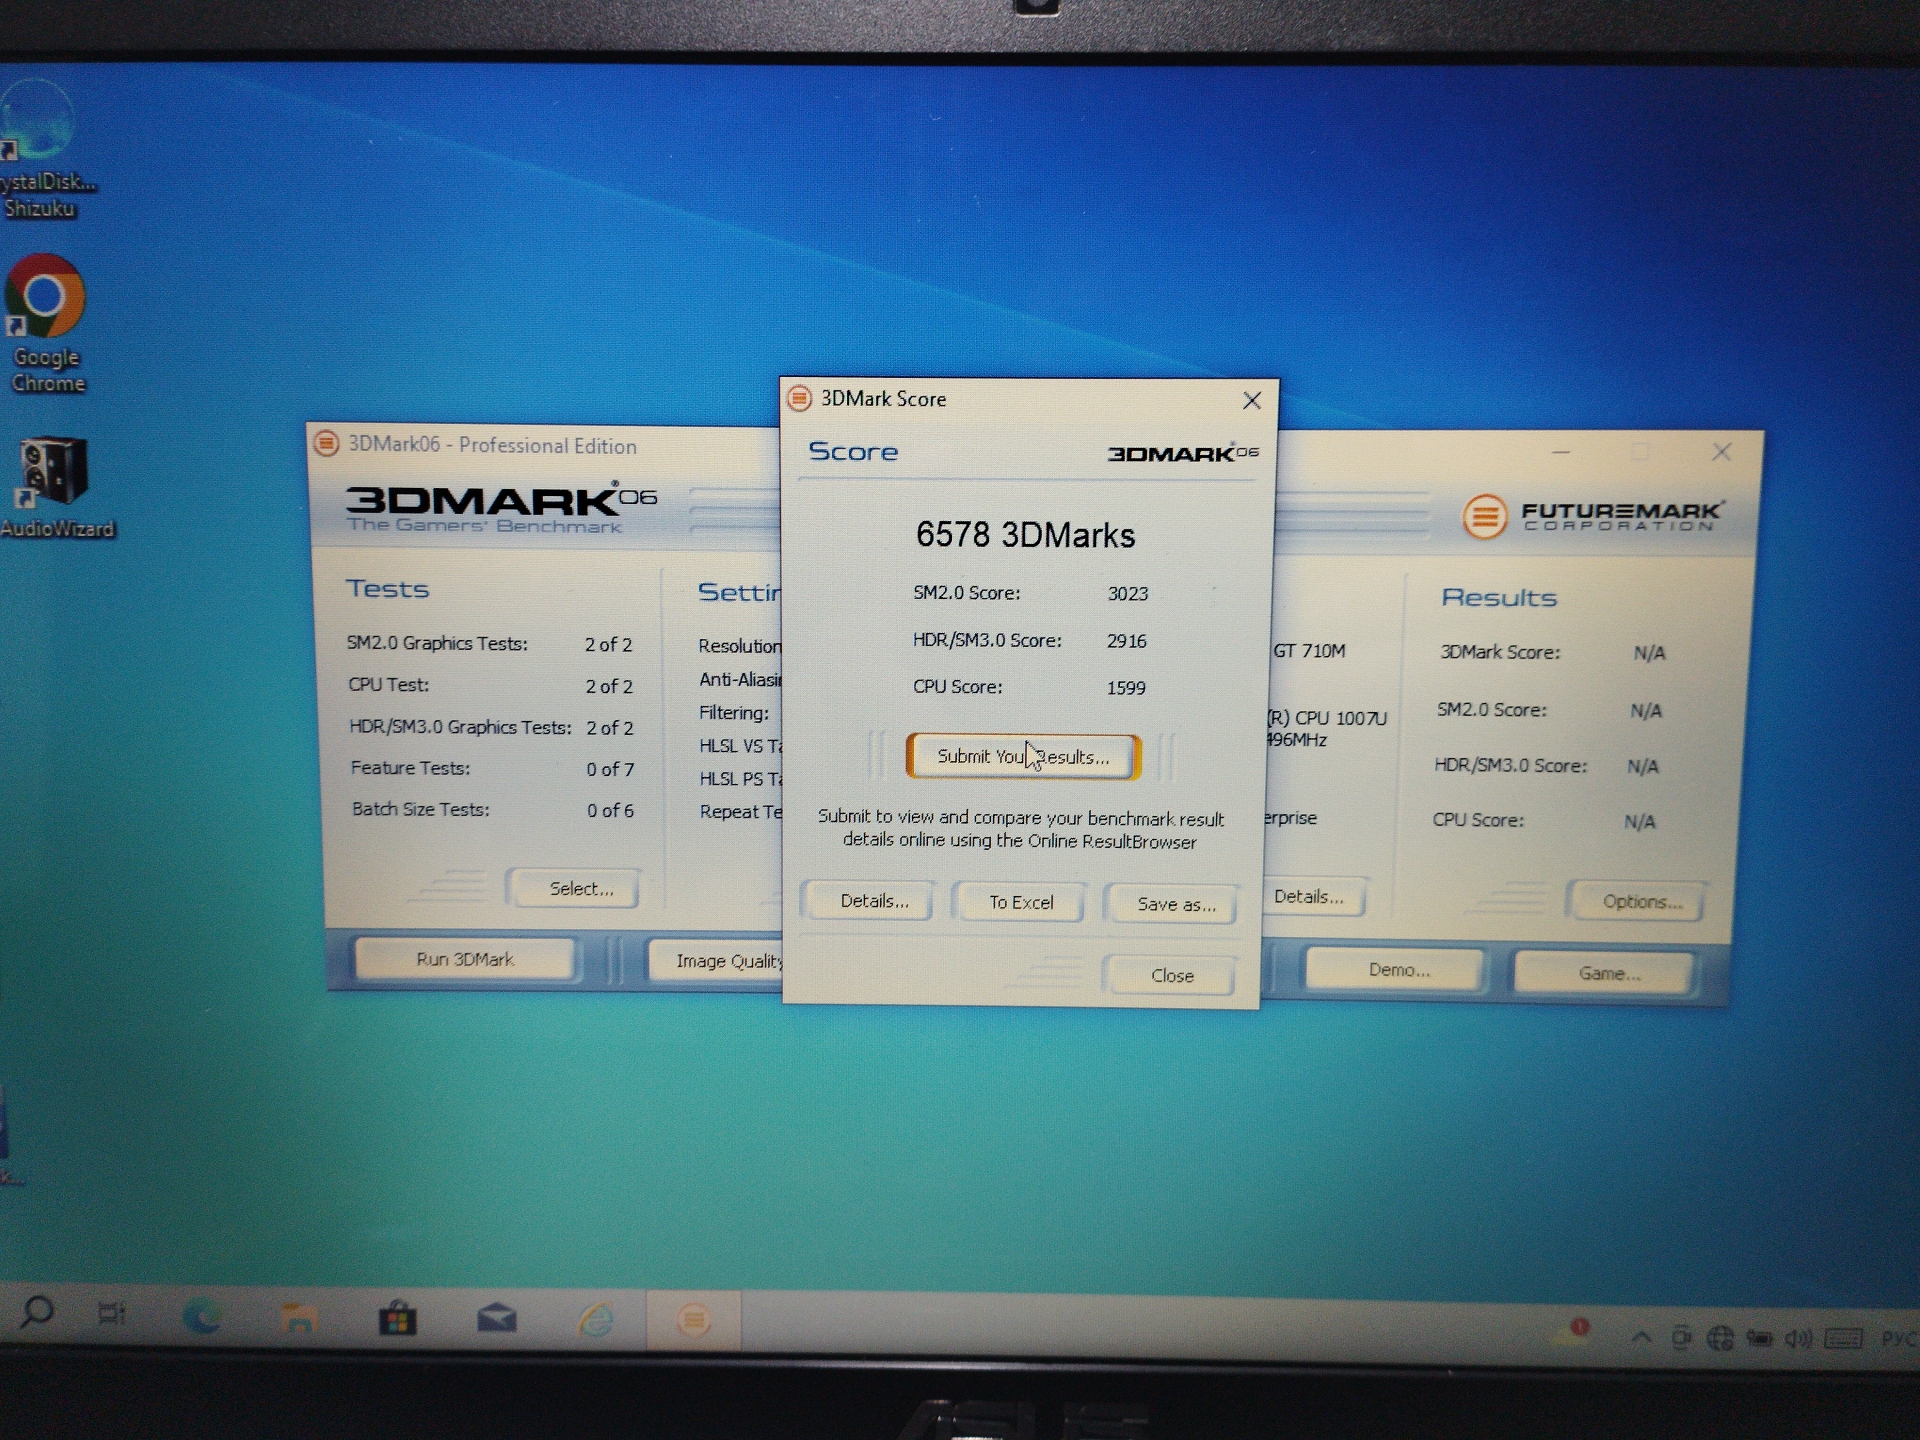Click the network globe tray icon
This screenshot has height=1440, width=1920.
point(1720,1338)
